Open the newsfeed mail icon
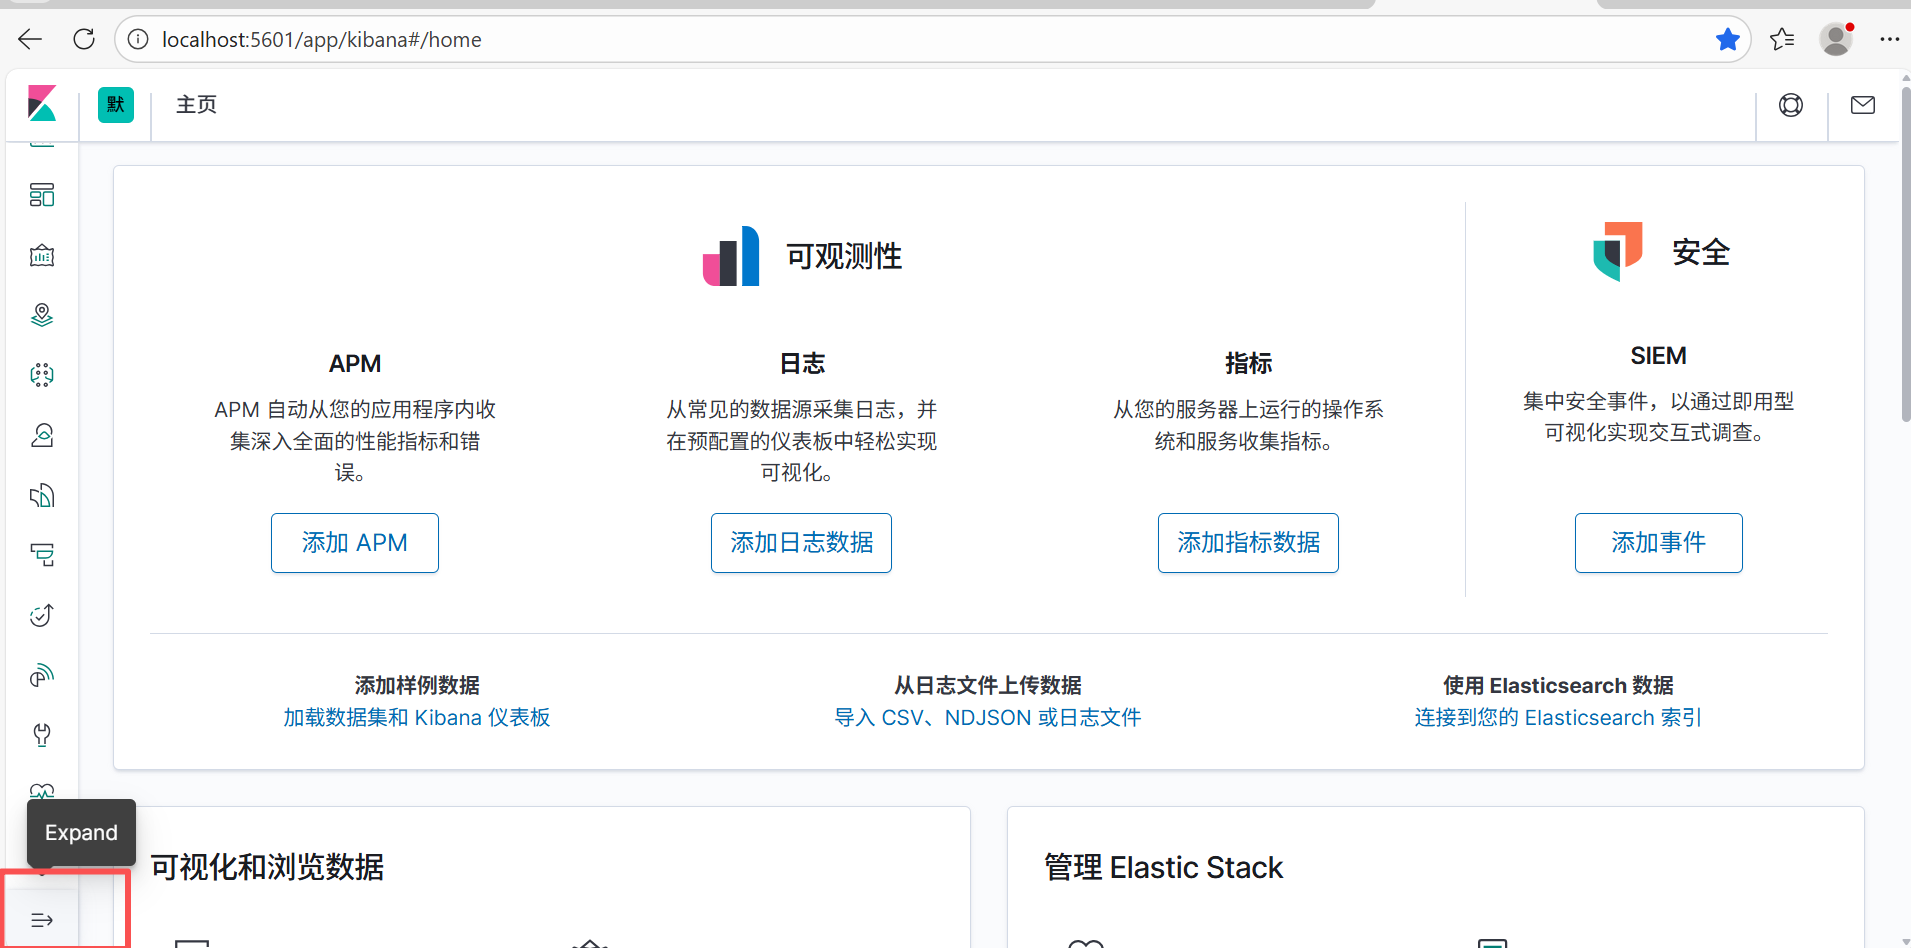Screen dimensions: 1911x948 tap(1863, 105)
